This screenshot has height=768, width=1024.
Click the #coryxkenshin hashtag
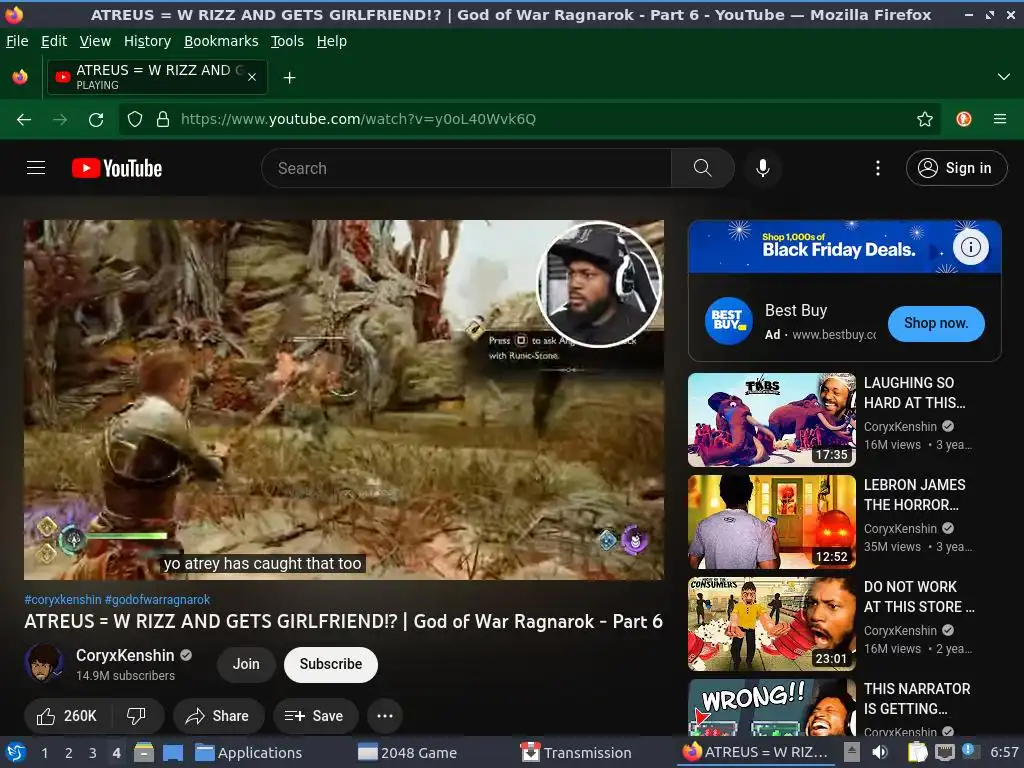[x=63, y=600]
